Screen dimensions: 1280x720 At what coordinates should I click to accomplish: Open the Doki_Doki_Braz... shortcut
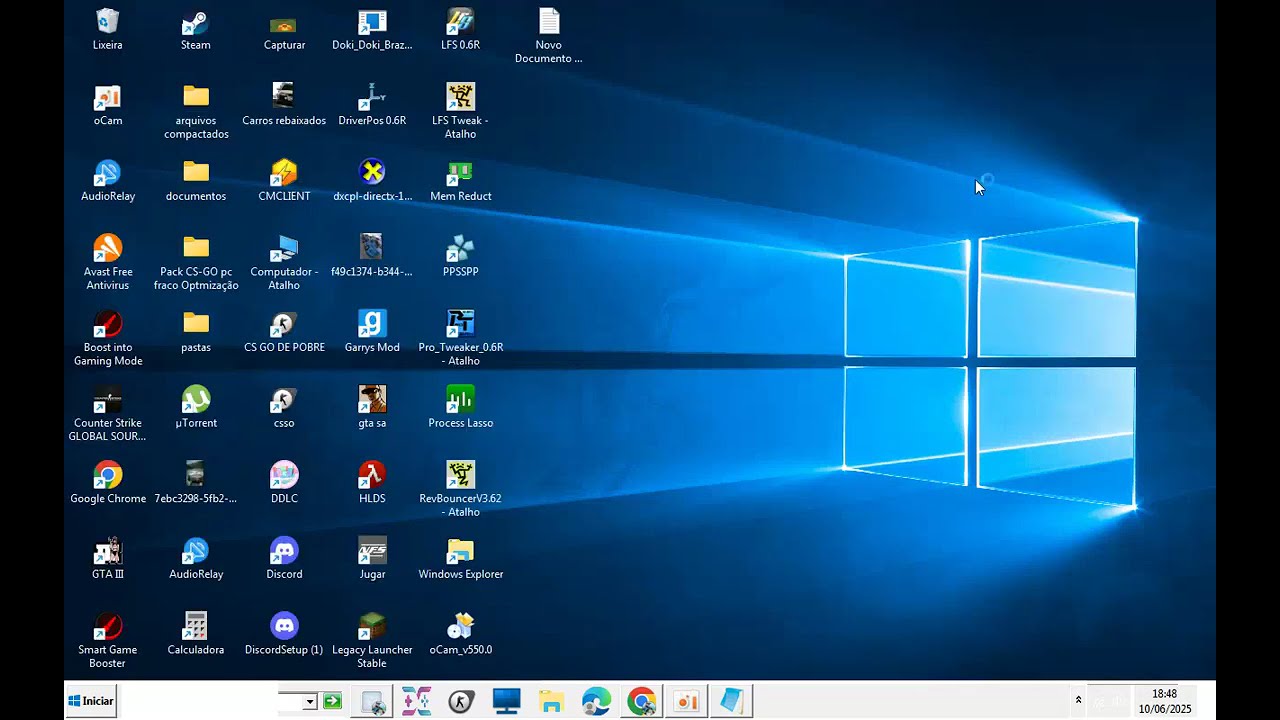pyautogui.click(x=372, y=30)
